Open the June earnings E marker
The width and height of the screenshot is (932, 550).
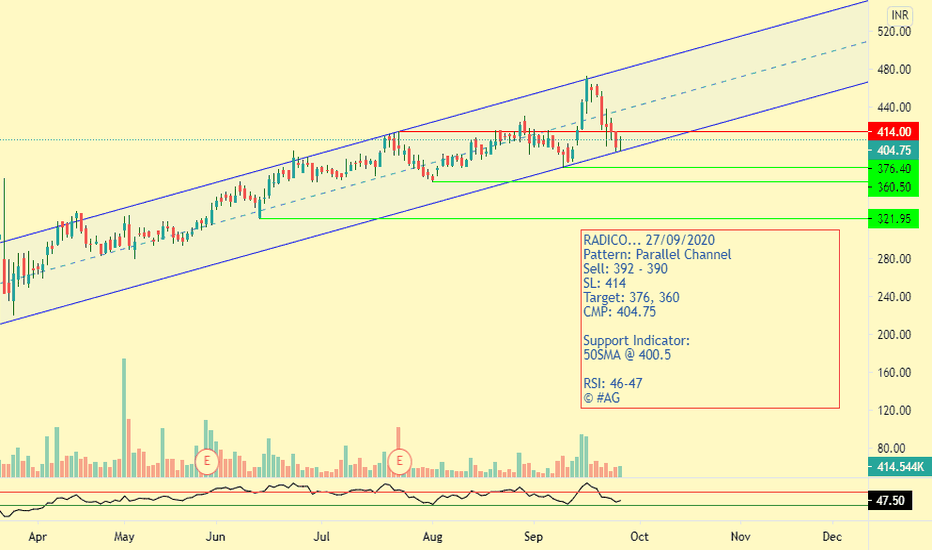click(207, 461)
